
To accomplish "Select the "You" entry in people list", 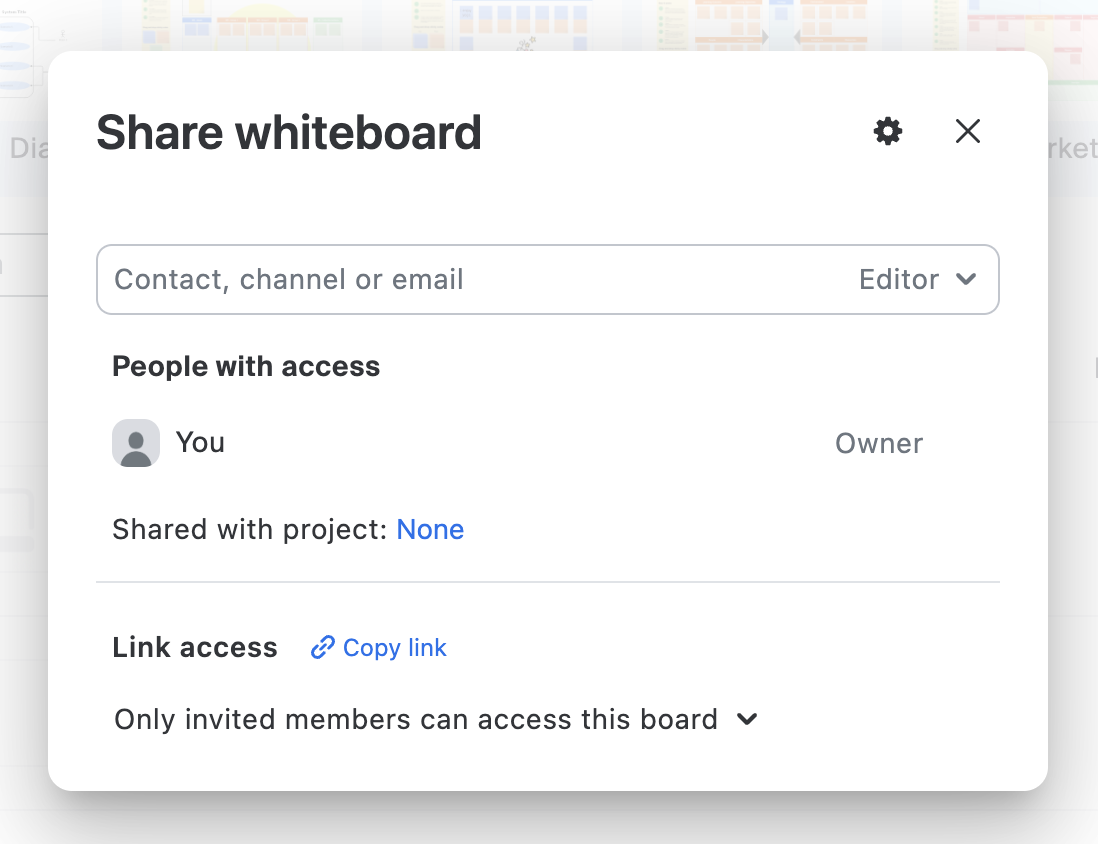I will pos(200,442).
